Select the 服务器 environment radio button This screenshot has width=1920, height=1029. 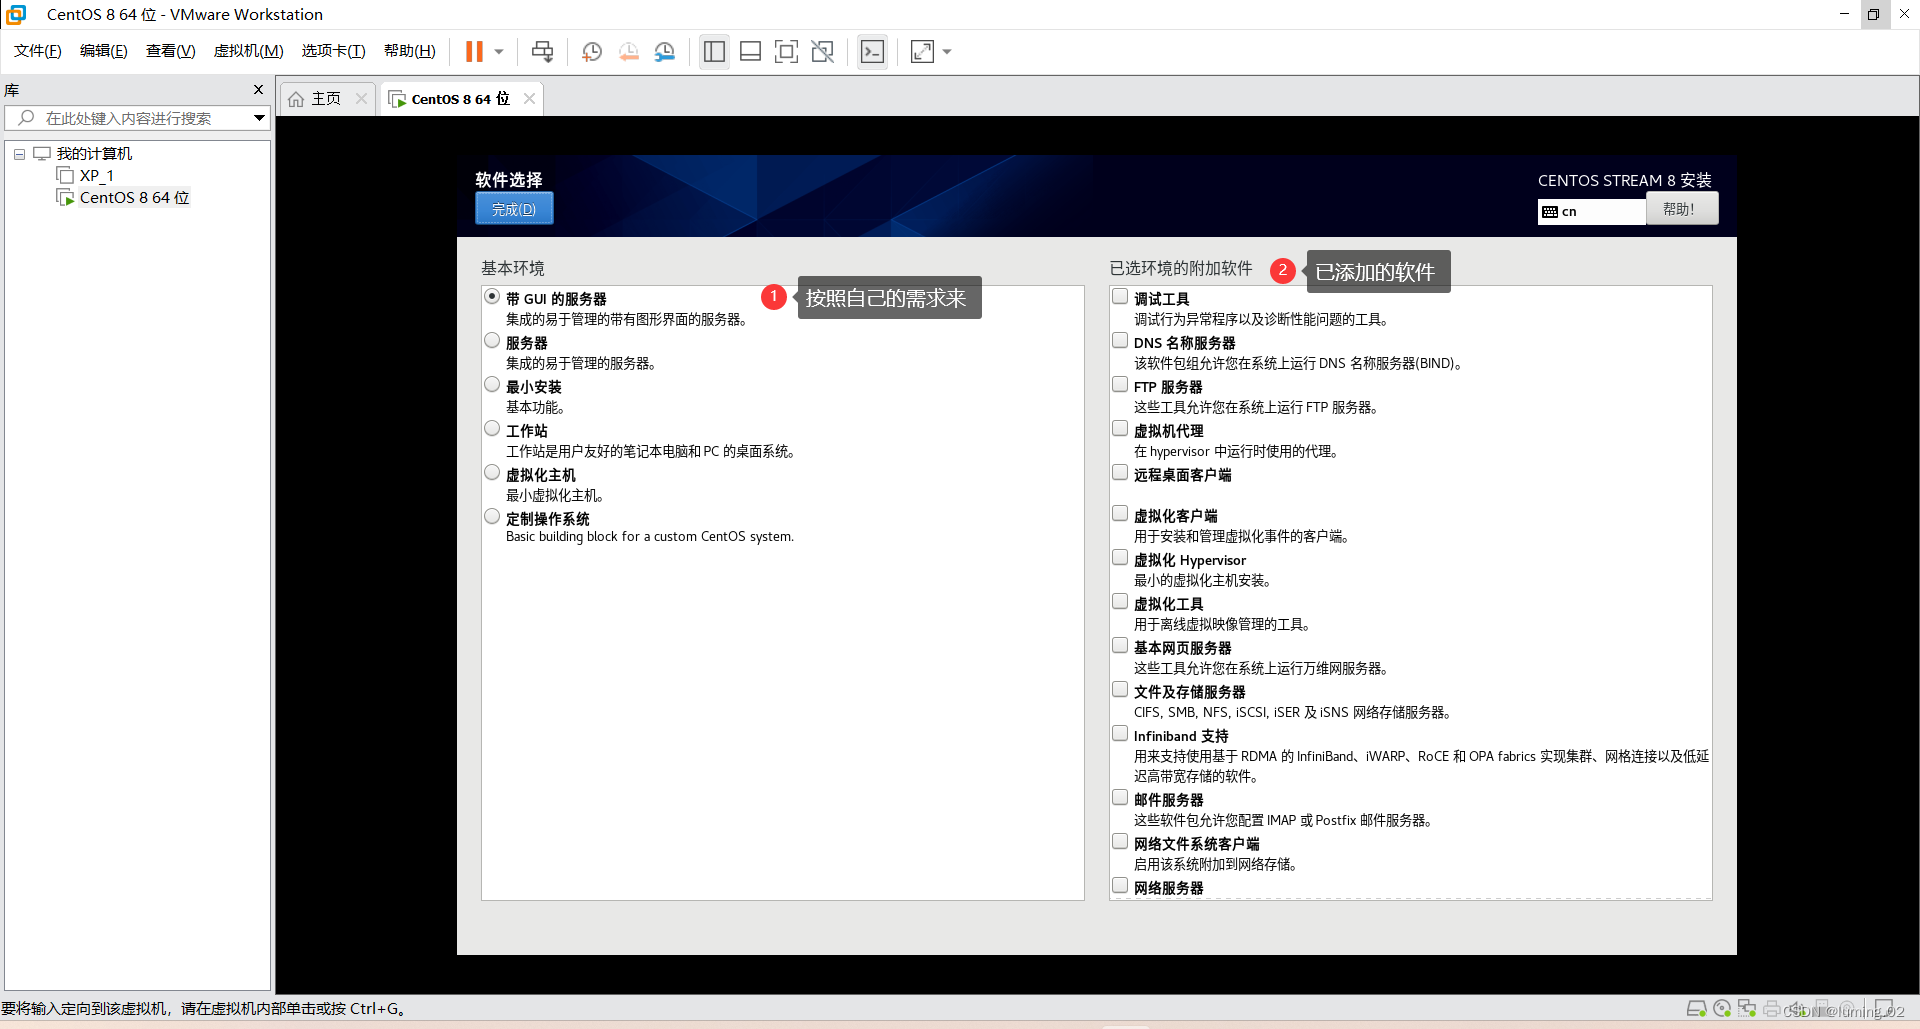pyautogui.click(x=492, y=340)
